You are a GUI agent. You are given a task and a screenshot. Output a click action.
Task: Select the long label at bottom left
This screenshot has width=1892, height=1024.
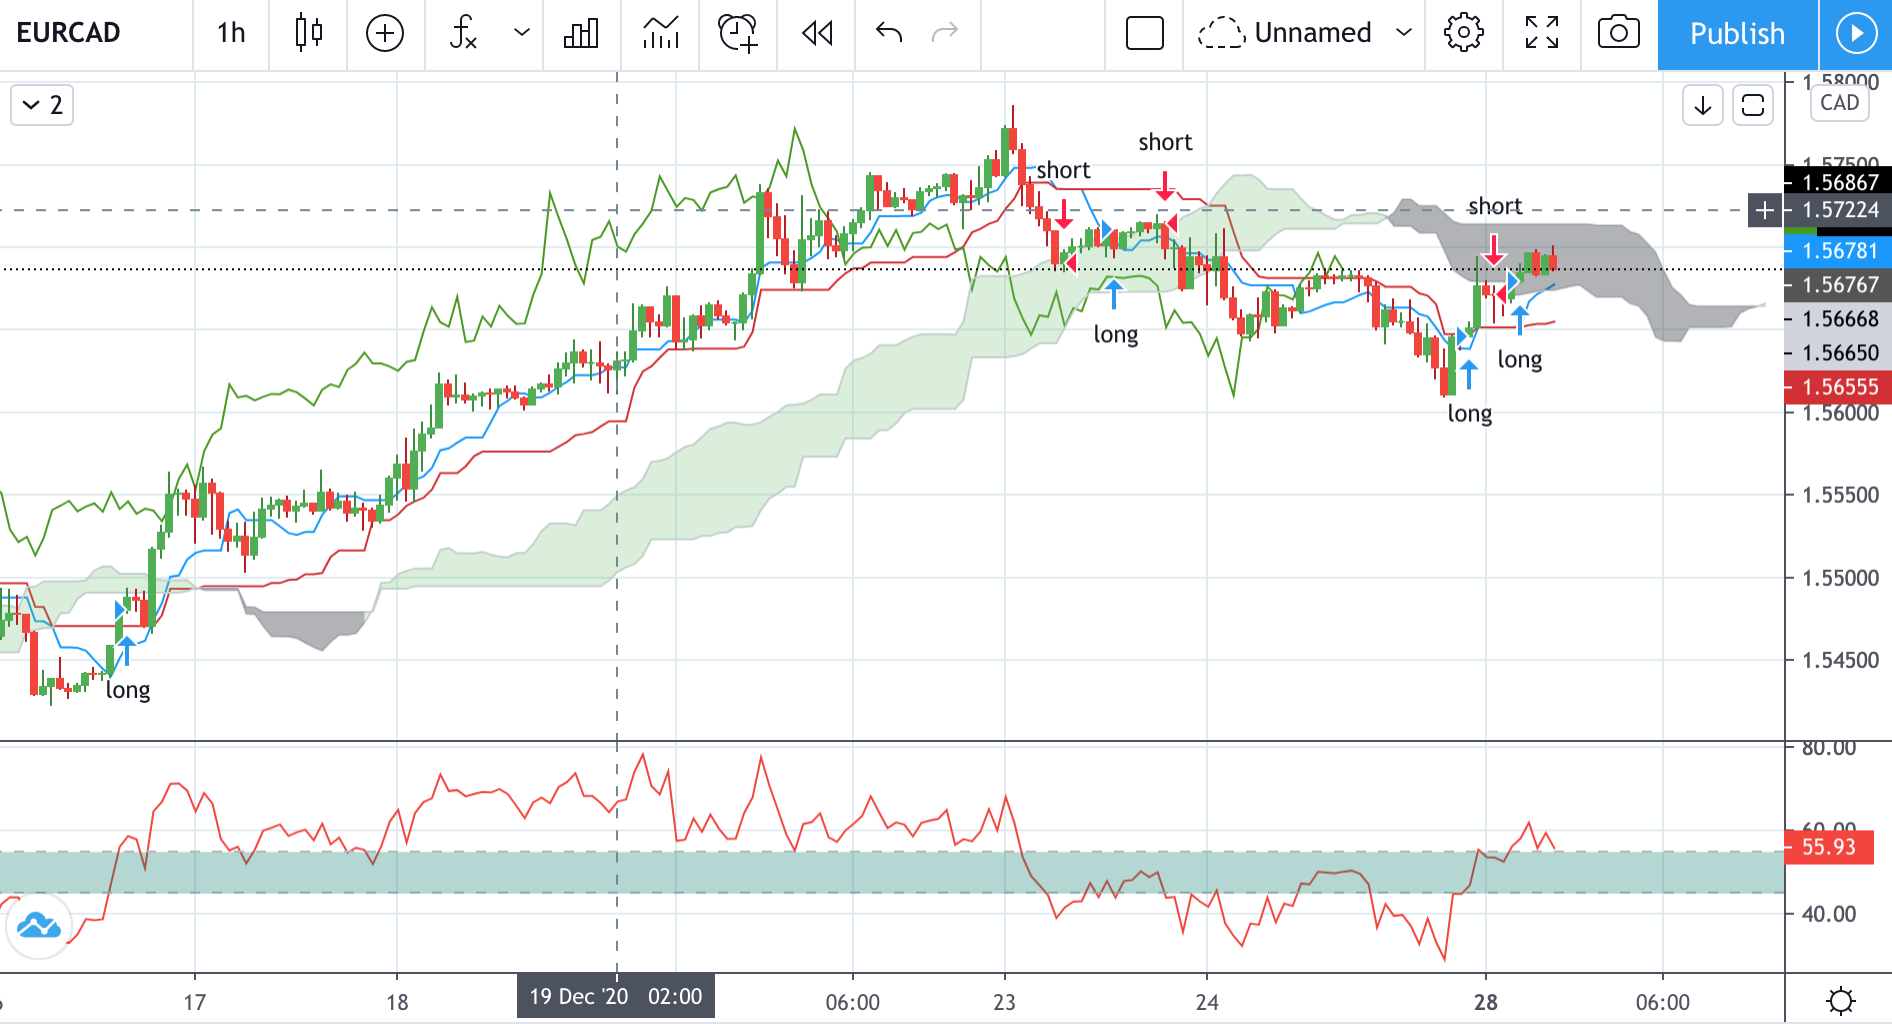click(x=128, y=690)
